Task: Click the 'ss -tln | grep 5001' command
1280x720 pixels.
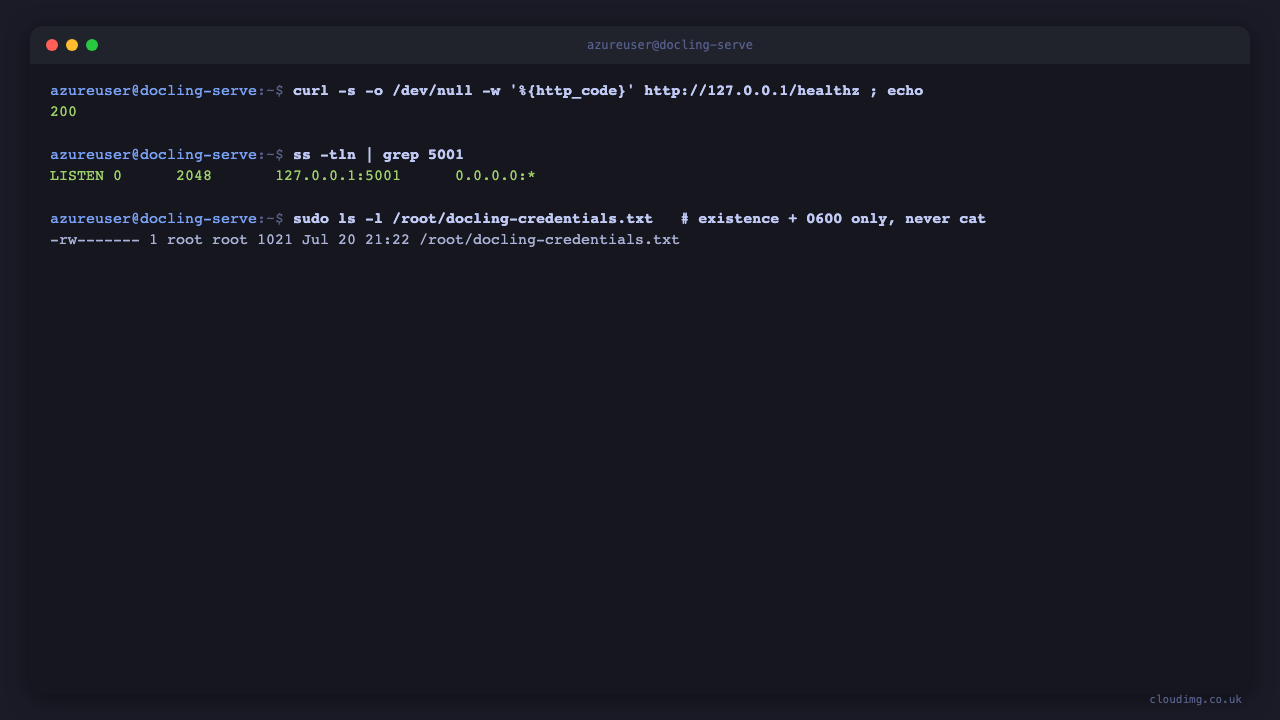Action: (x=378, y=155)
